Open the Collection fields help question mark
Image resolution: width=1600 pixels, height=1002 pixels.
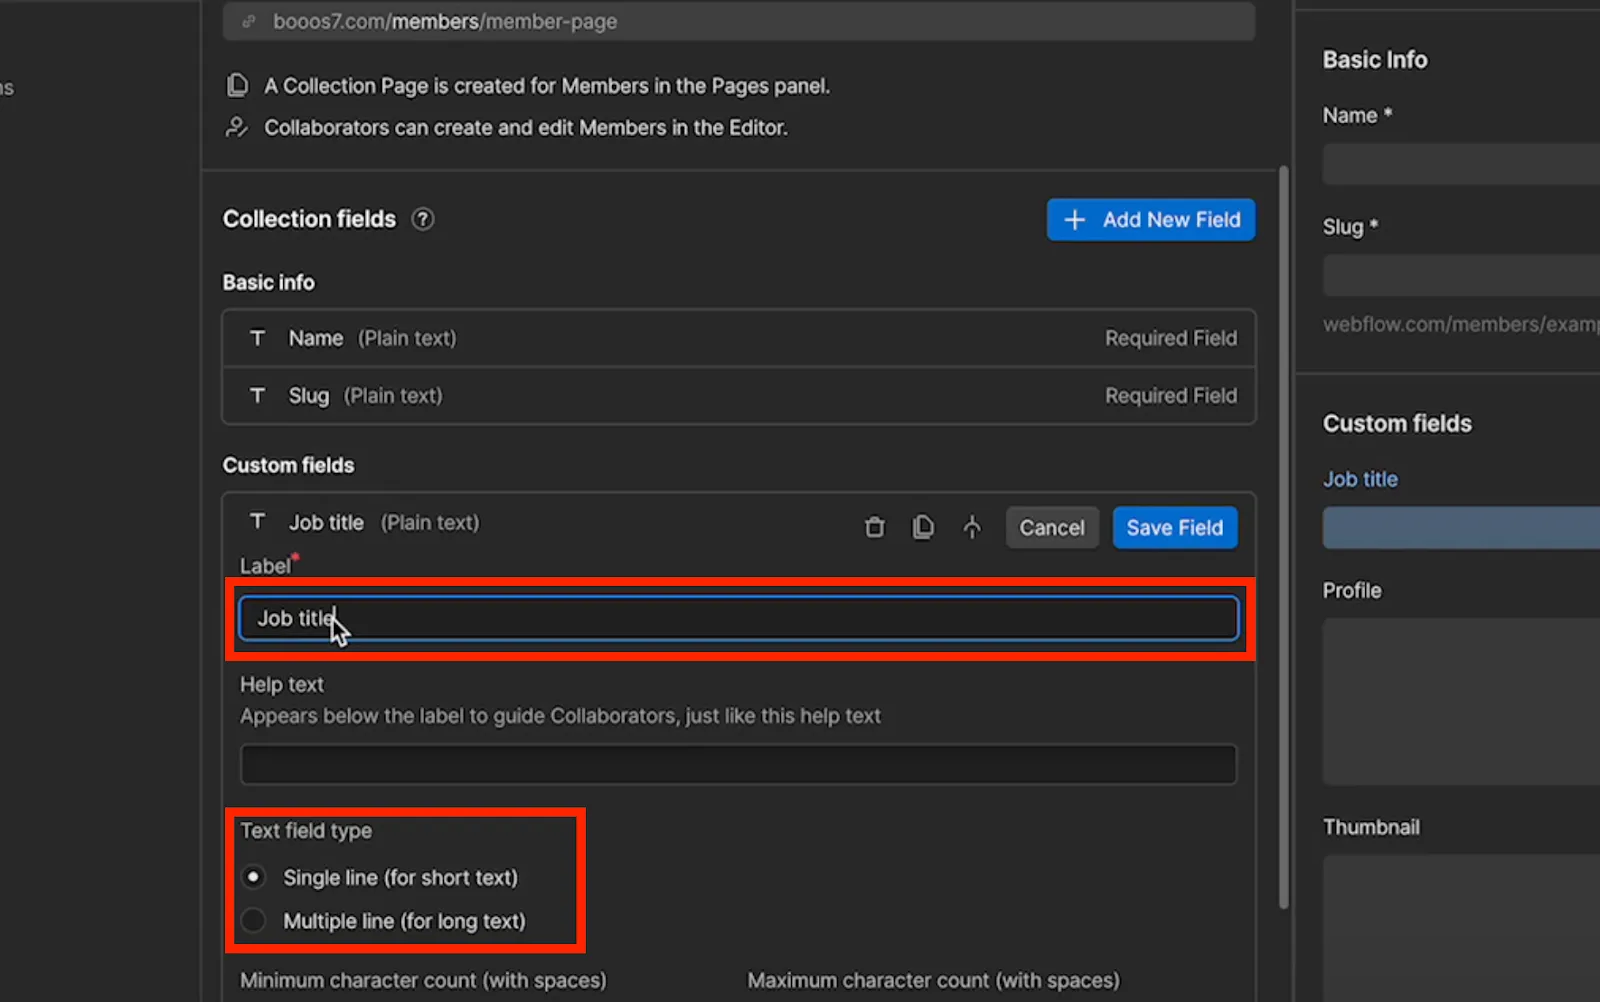coord(423,219)
